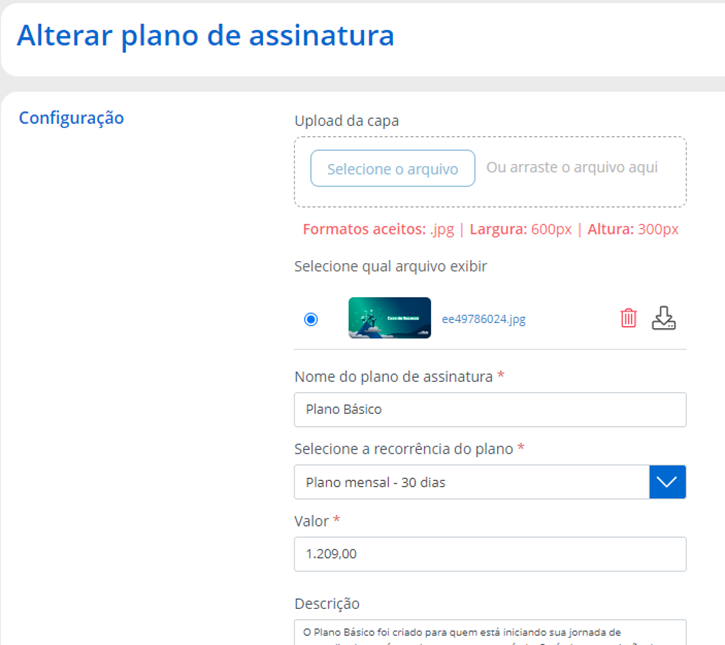Click the cover image thumbnail

(389, 318)
